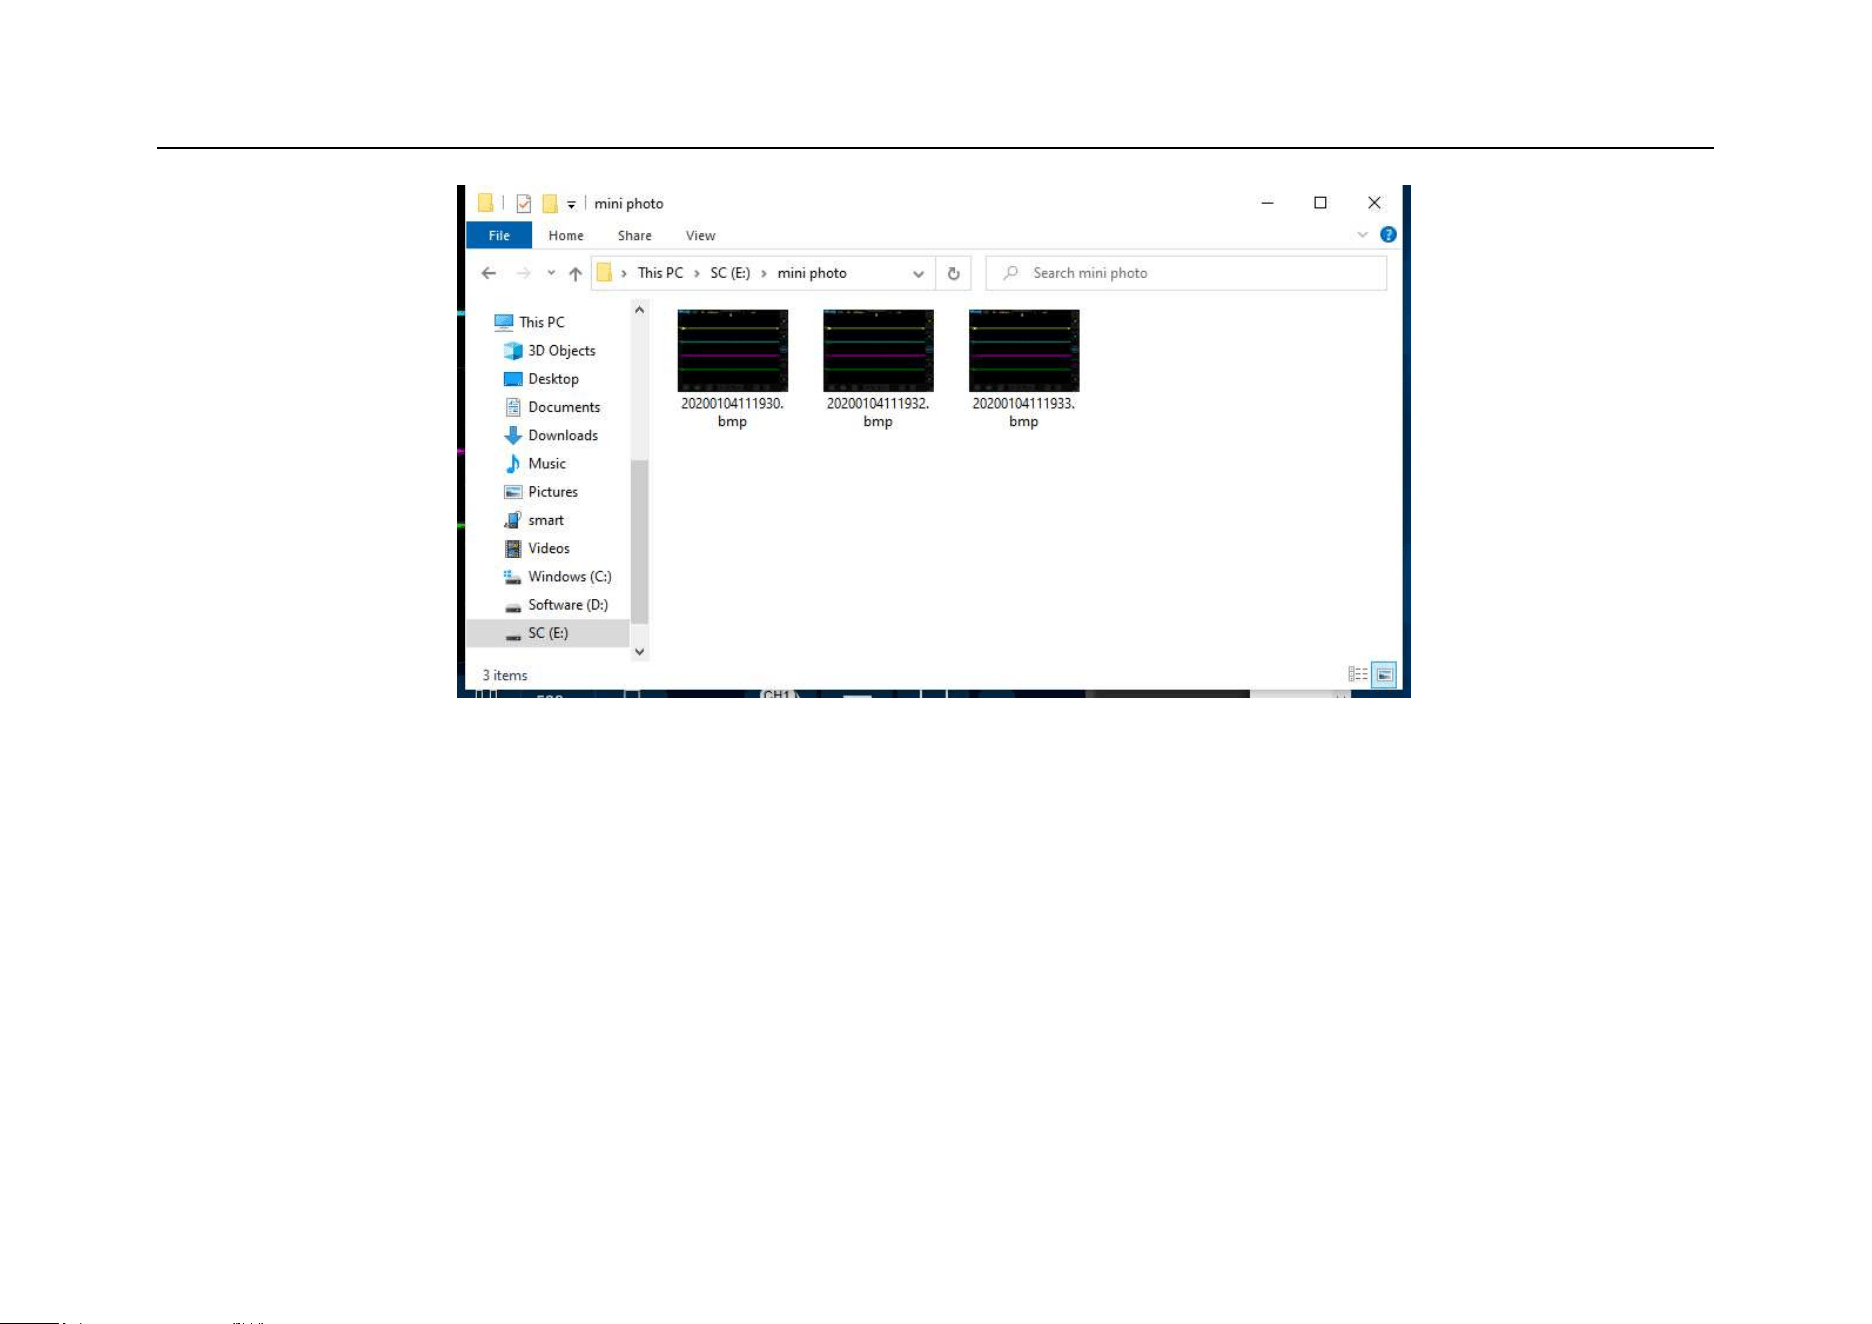
Task: Switch to Large icons view layout
Action: (x=1384, y=675)
